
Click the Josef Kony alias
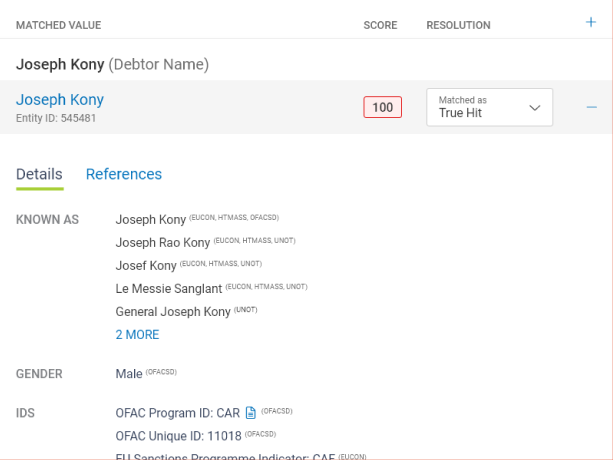[x=146, y=265]
